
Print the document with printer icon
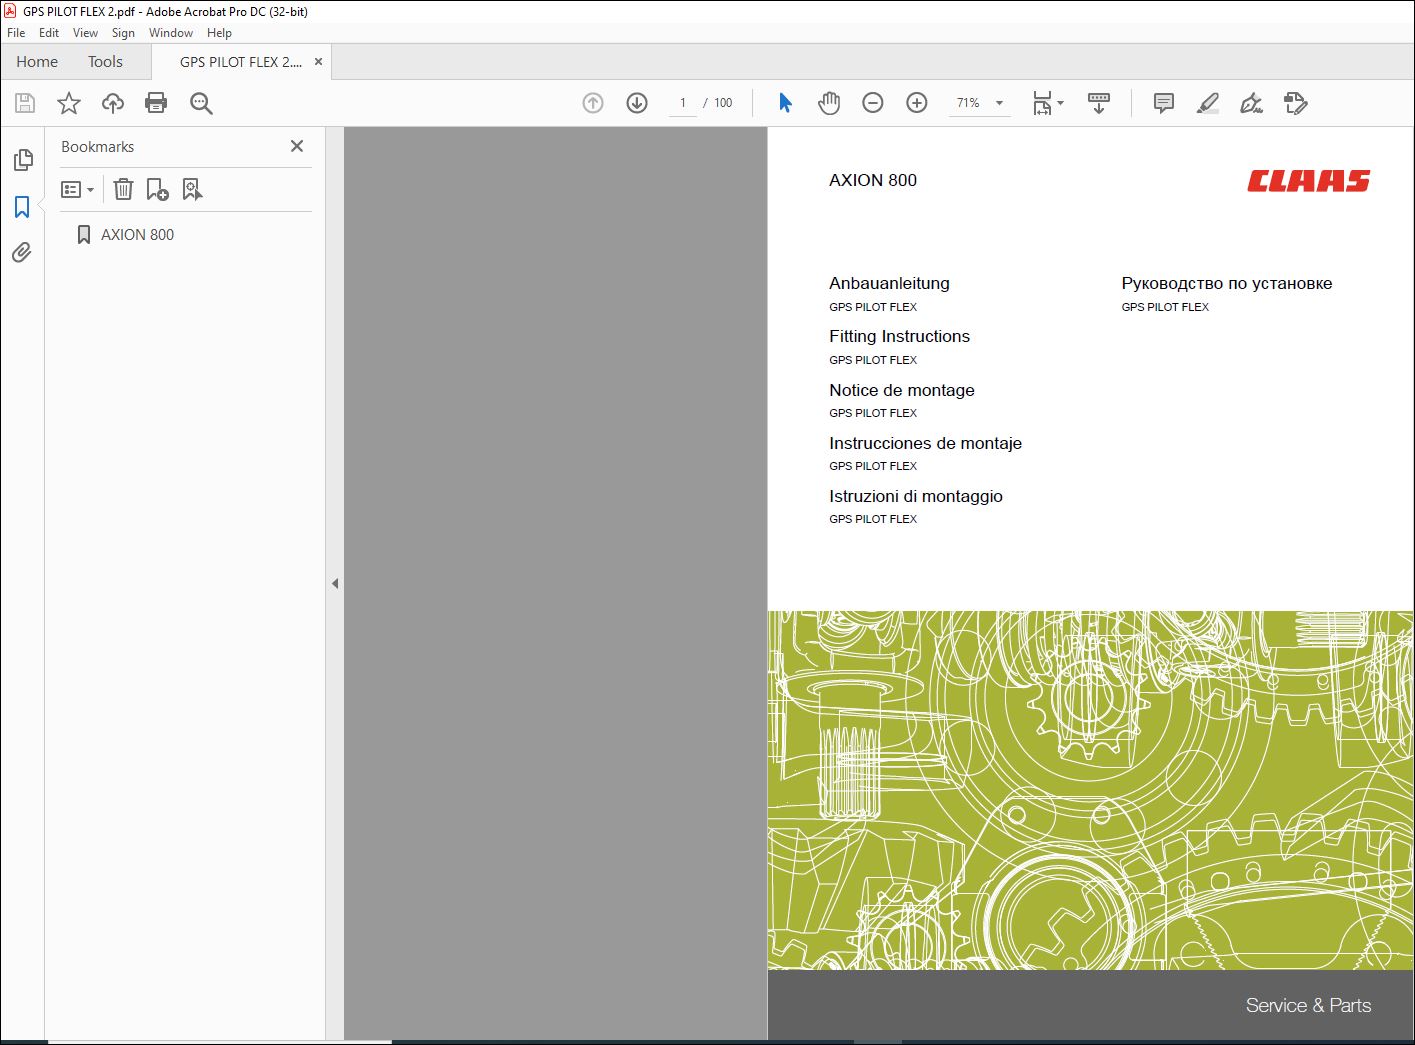point(156,103)
